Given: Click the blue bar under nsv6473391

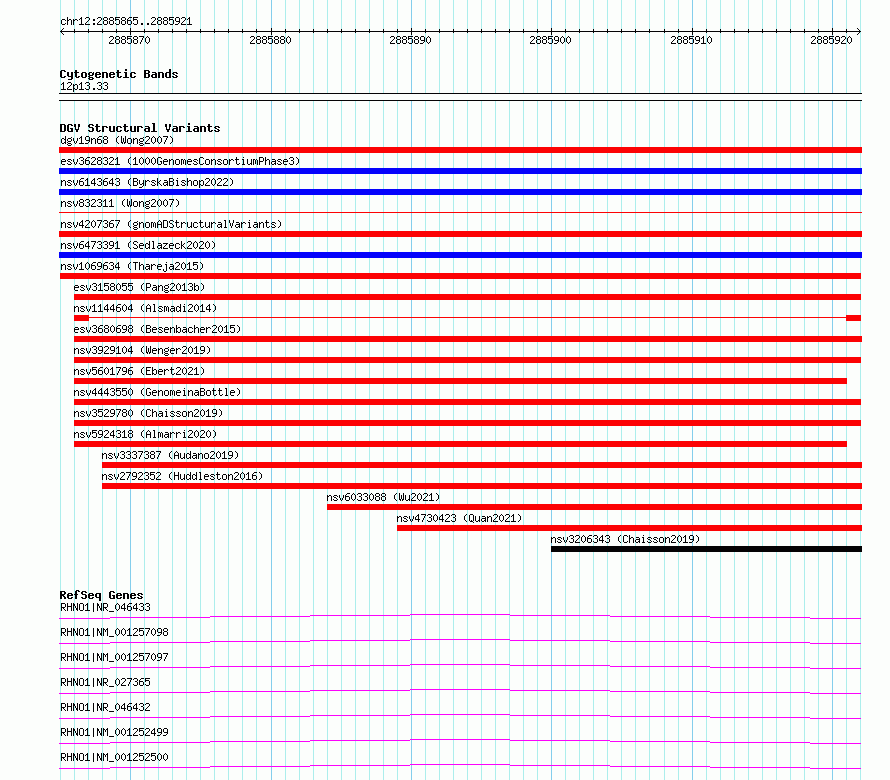Looking at the screenshot, I should pyautogui.click(x=460, y=255).
